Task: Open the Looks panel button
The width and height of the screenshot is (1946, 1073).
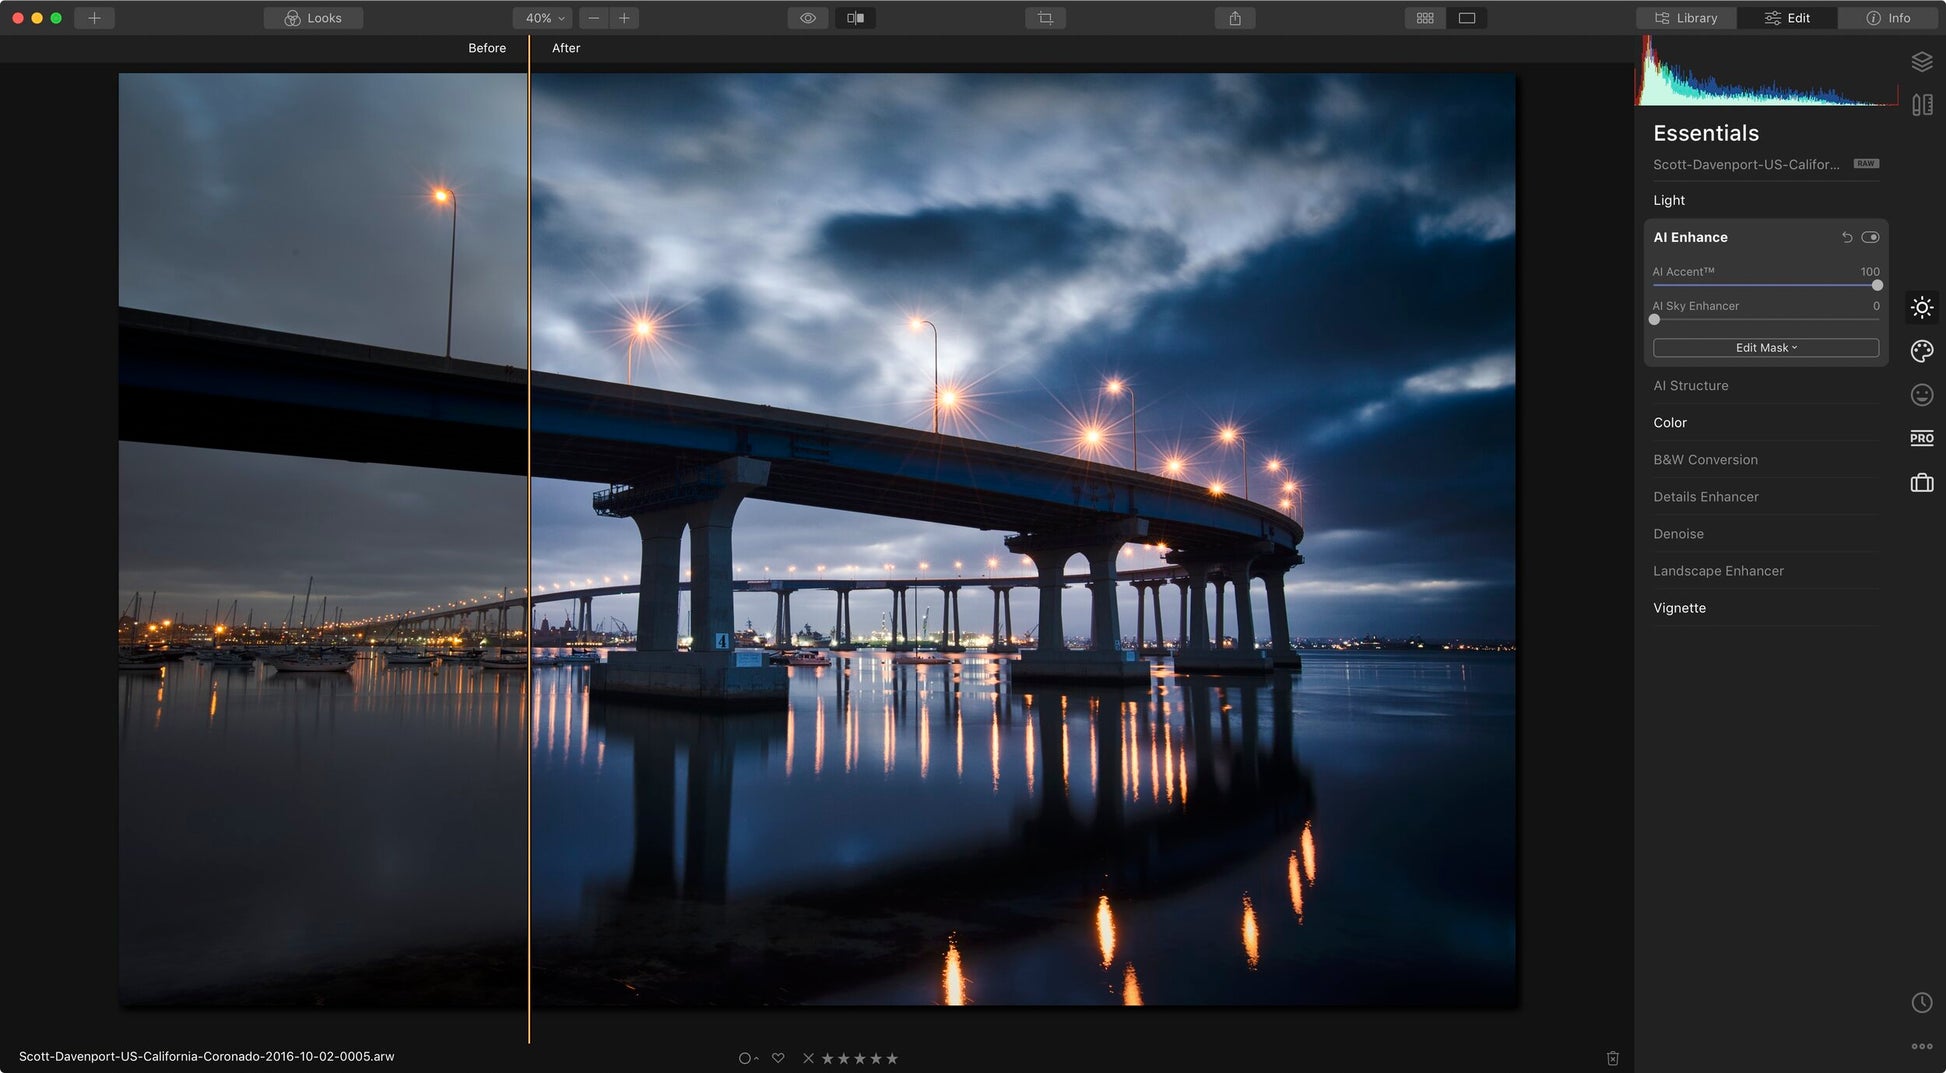Action: coord(313,18)
